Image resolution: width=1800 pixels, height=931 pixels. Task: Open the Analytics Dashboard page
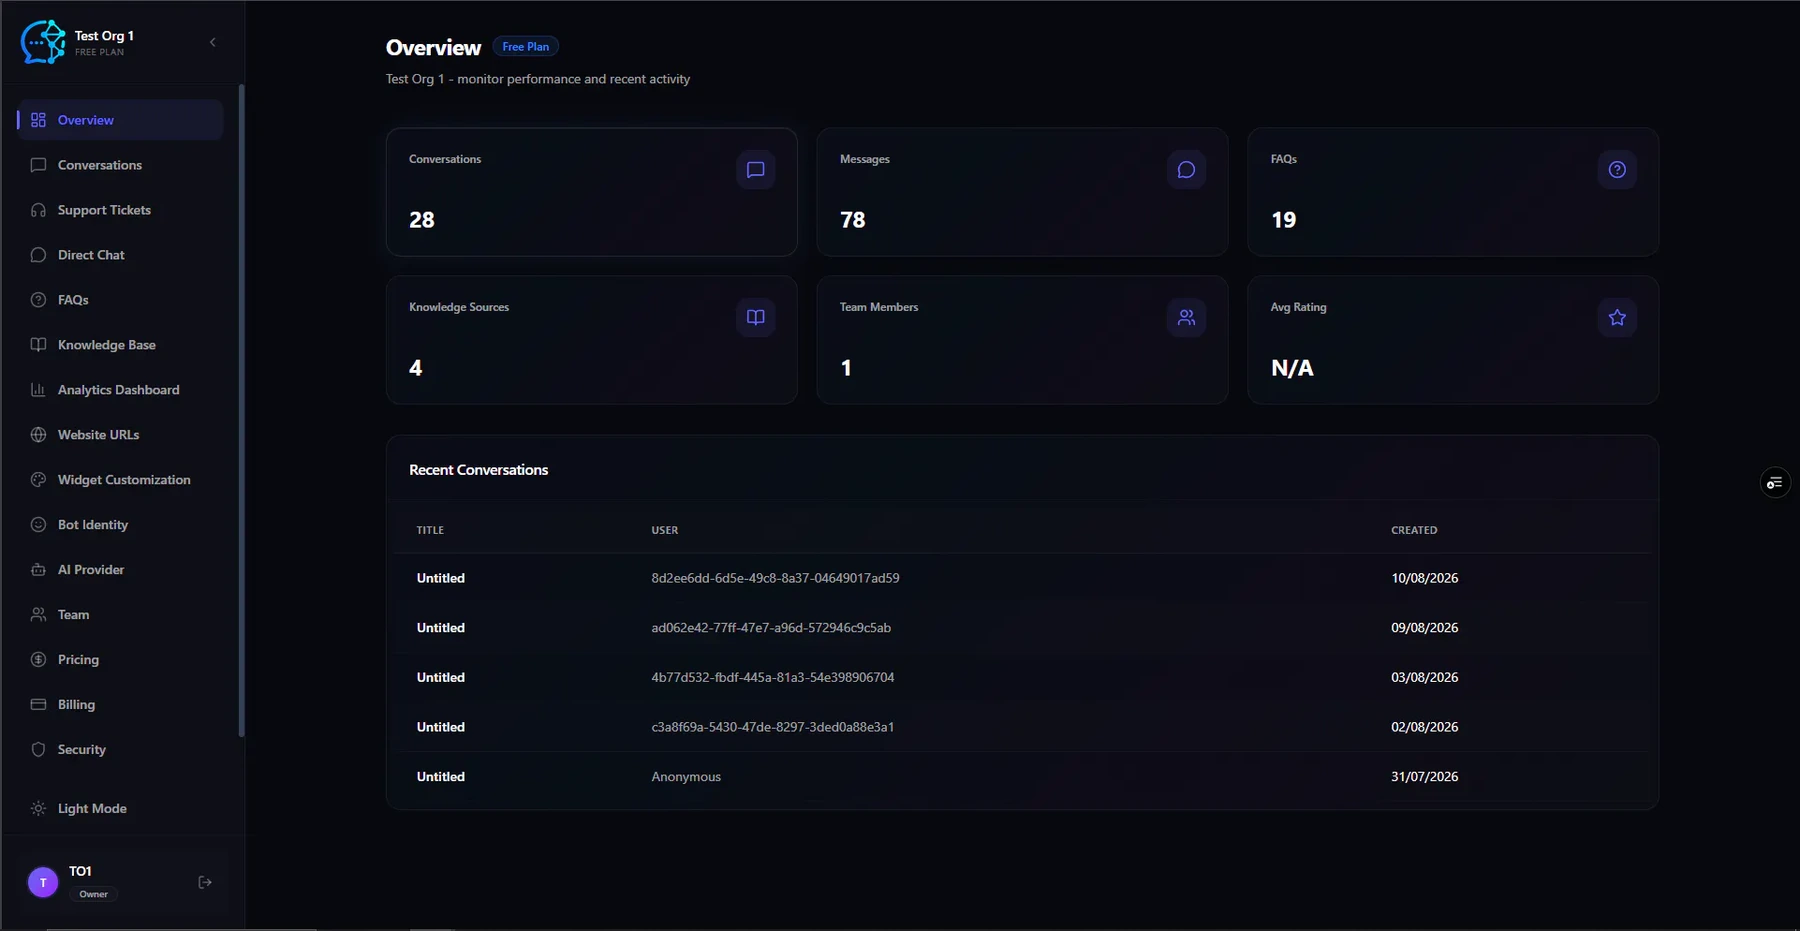(x=119, y=390)
